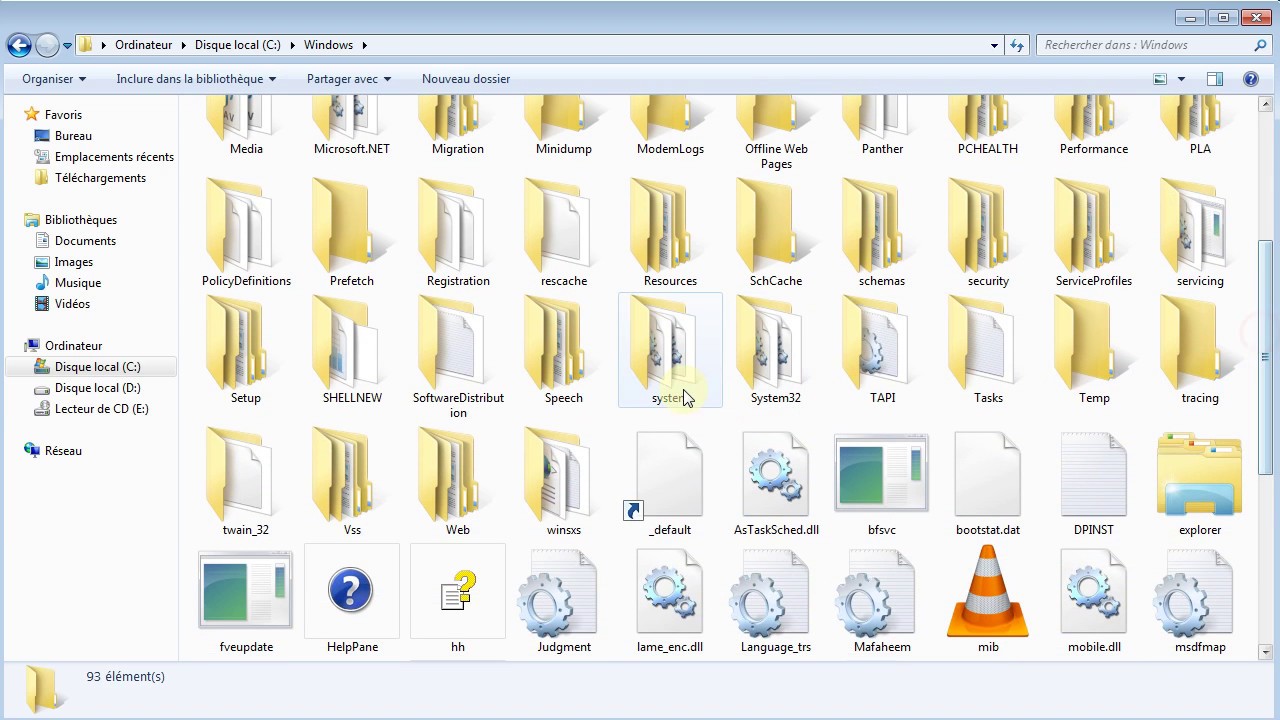Go back with the back arrow
This screenshot has height=720, width=1280.
[x=19, y=45]
